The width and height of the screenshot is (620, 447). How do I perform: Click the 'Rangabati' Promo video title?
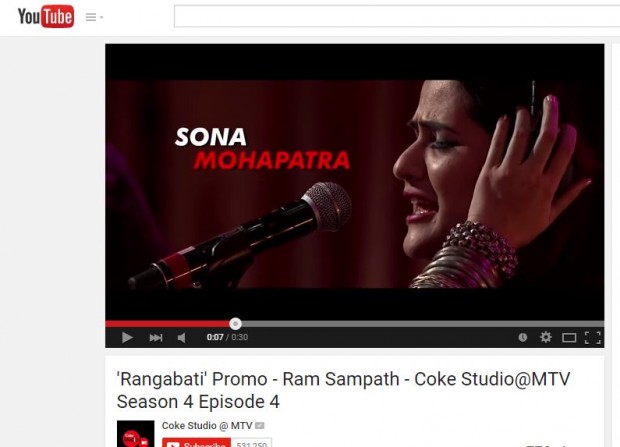343,390
